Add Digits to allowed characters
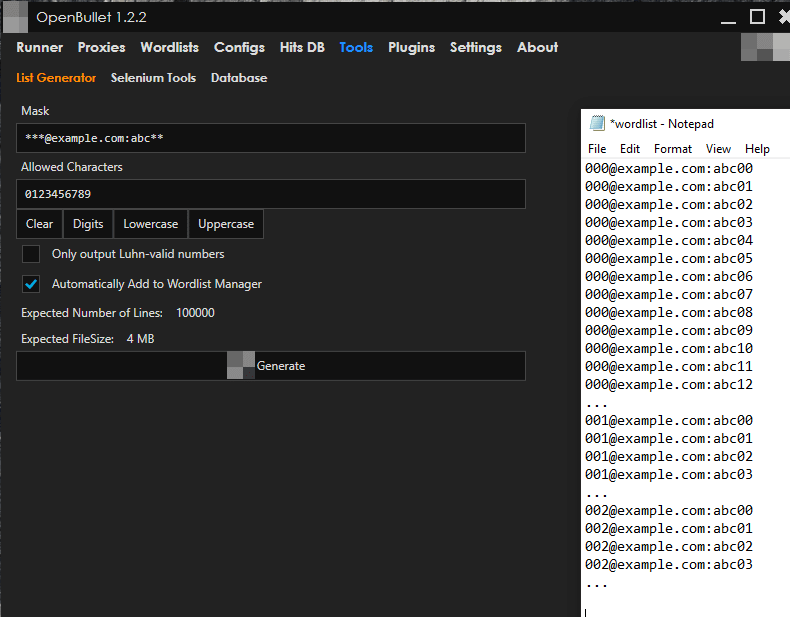Viewport: 790px width, 617px height. coord(88,224)
